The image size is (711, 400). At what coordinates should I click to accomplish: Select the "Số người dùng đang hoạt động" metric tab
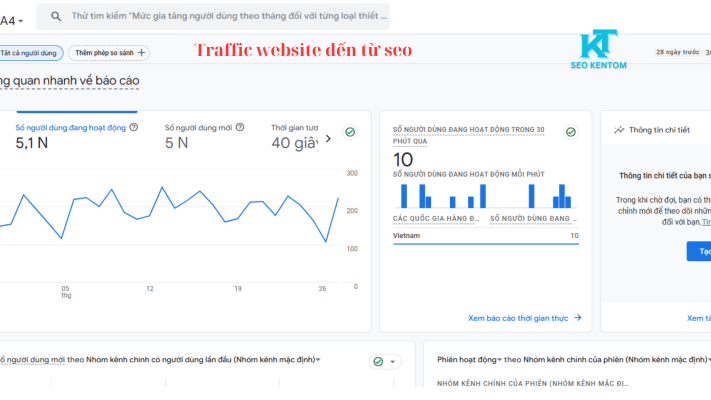click(x=76, y=136)
